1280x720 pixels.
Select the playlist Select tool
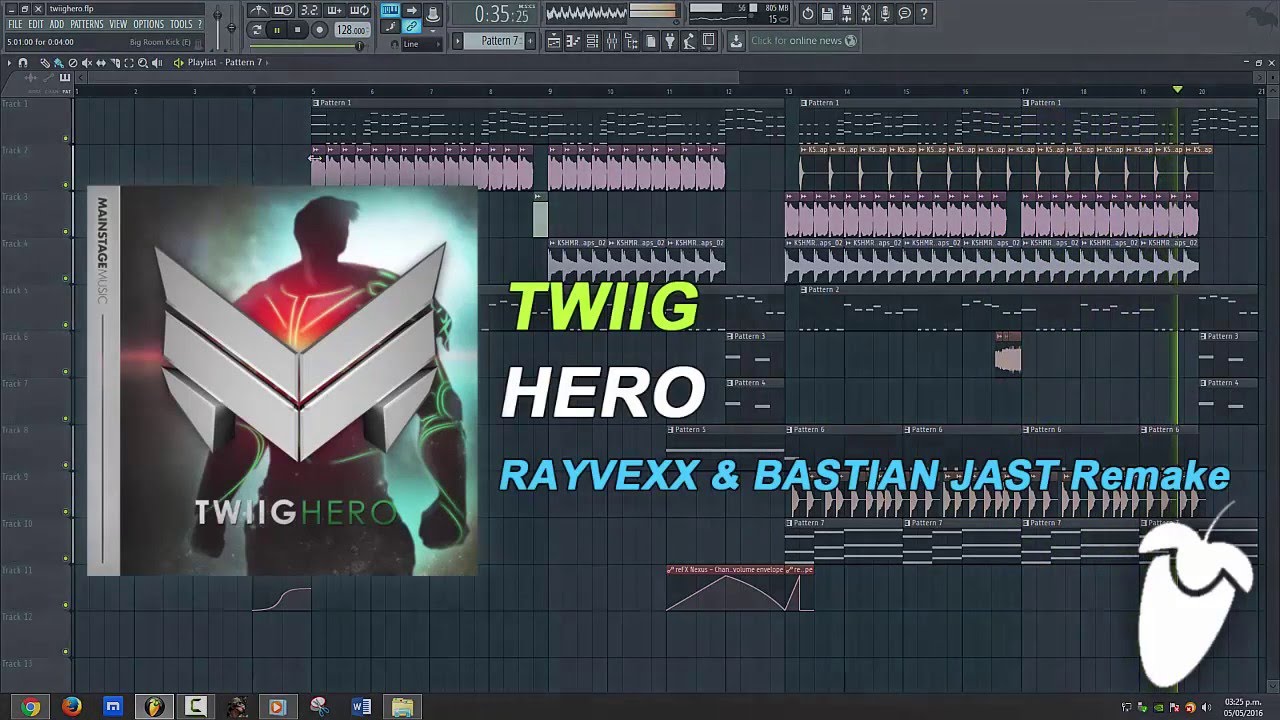[129, 63]
